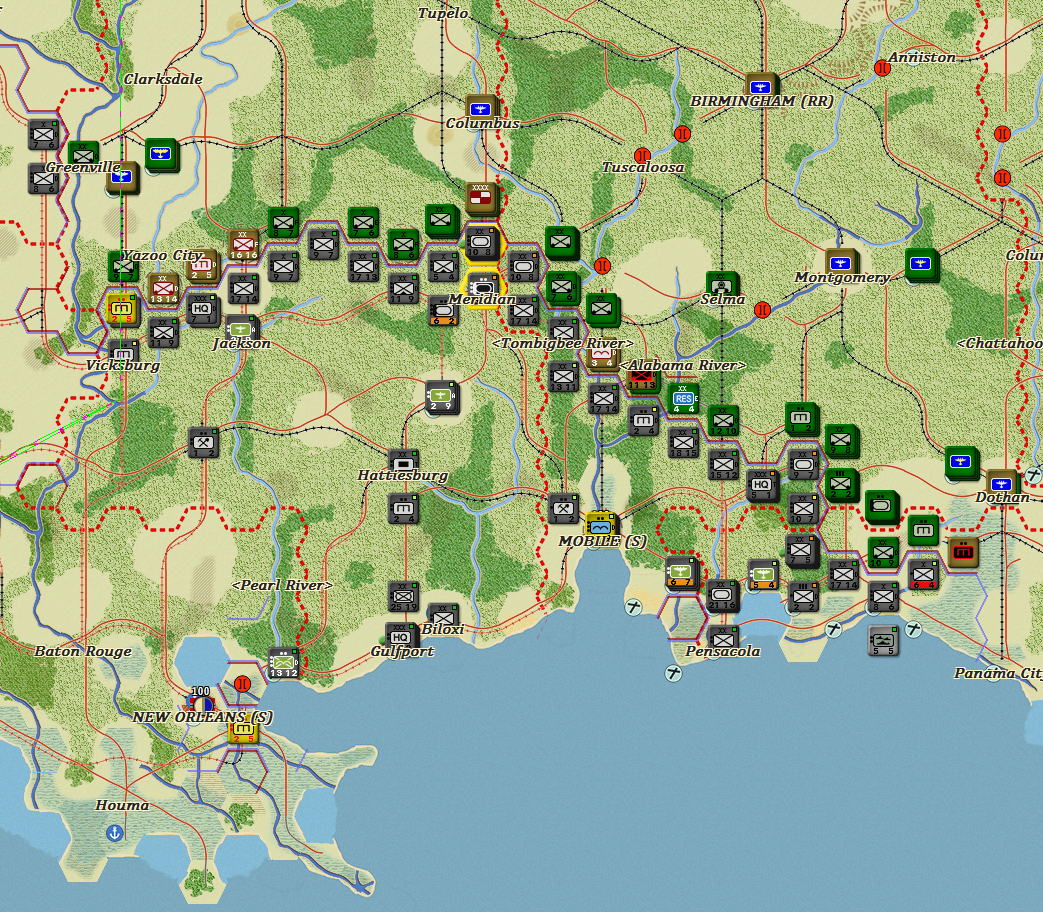
Task: Open the HQ counter at Gulfport
Action: pos(400,638)
